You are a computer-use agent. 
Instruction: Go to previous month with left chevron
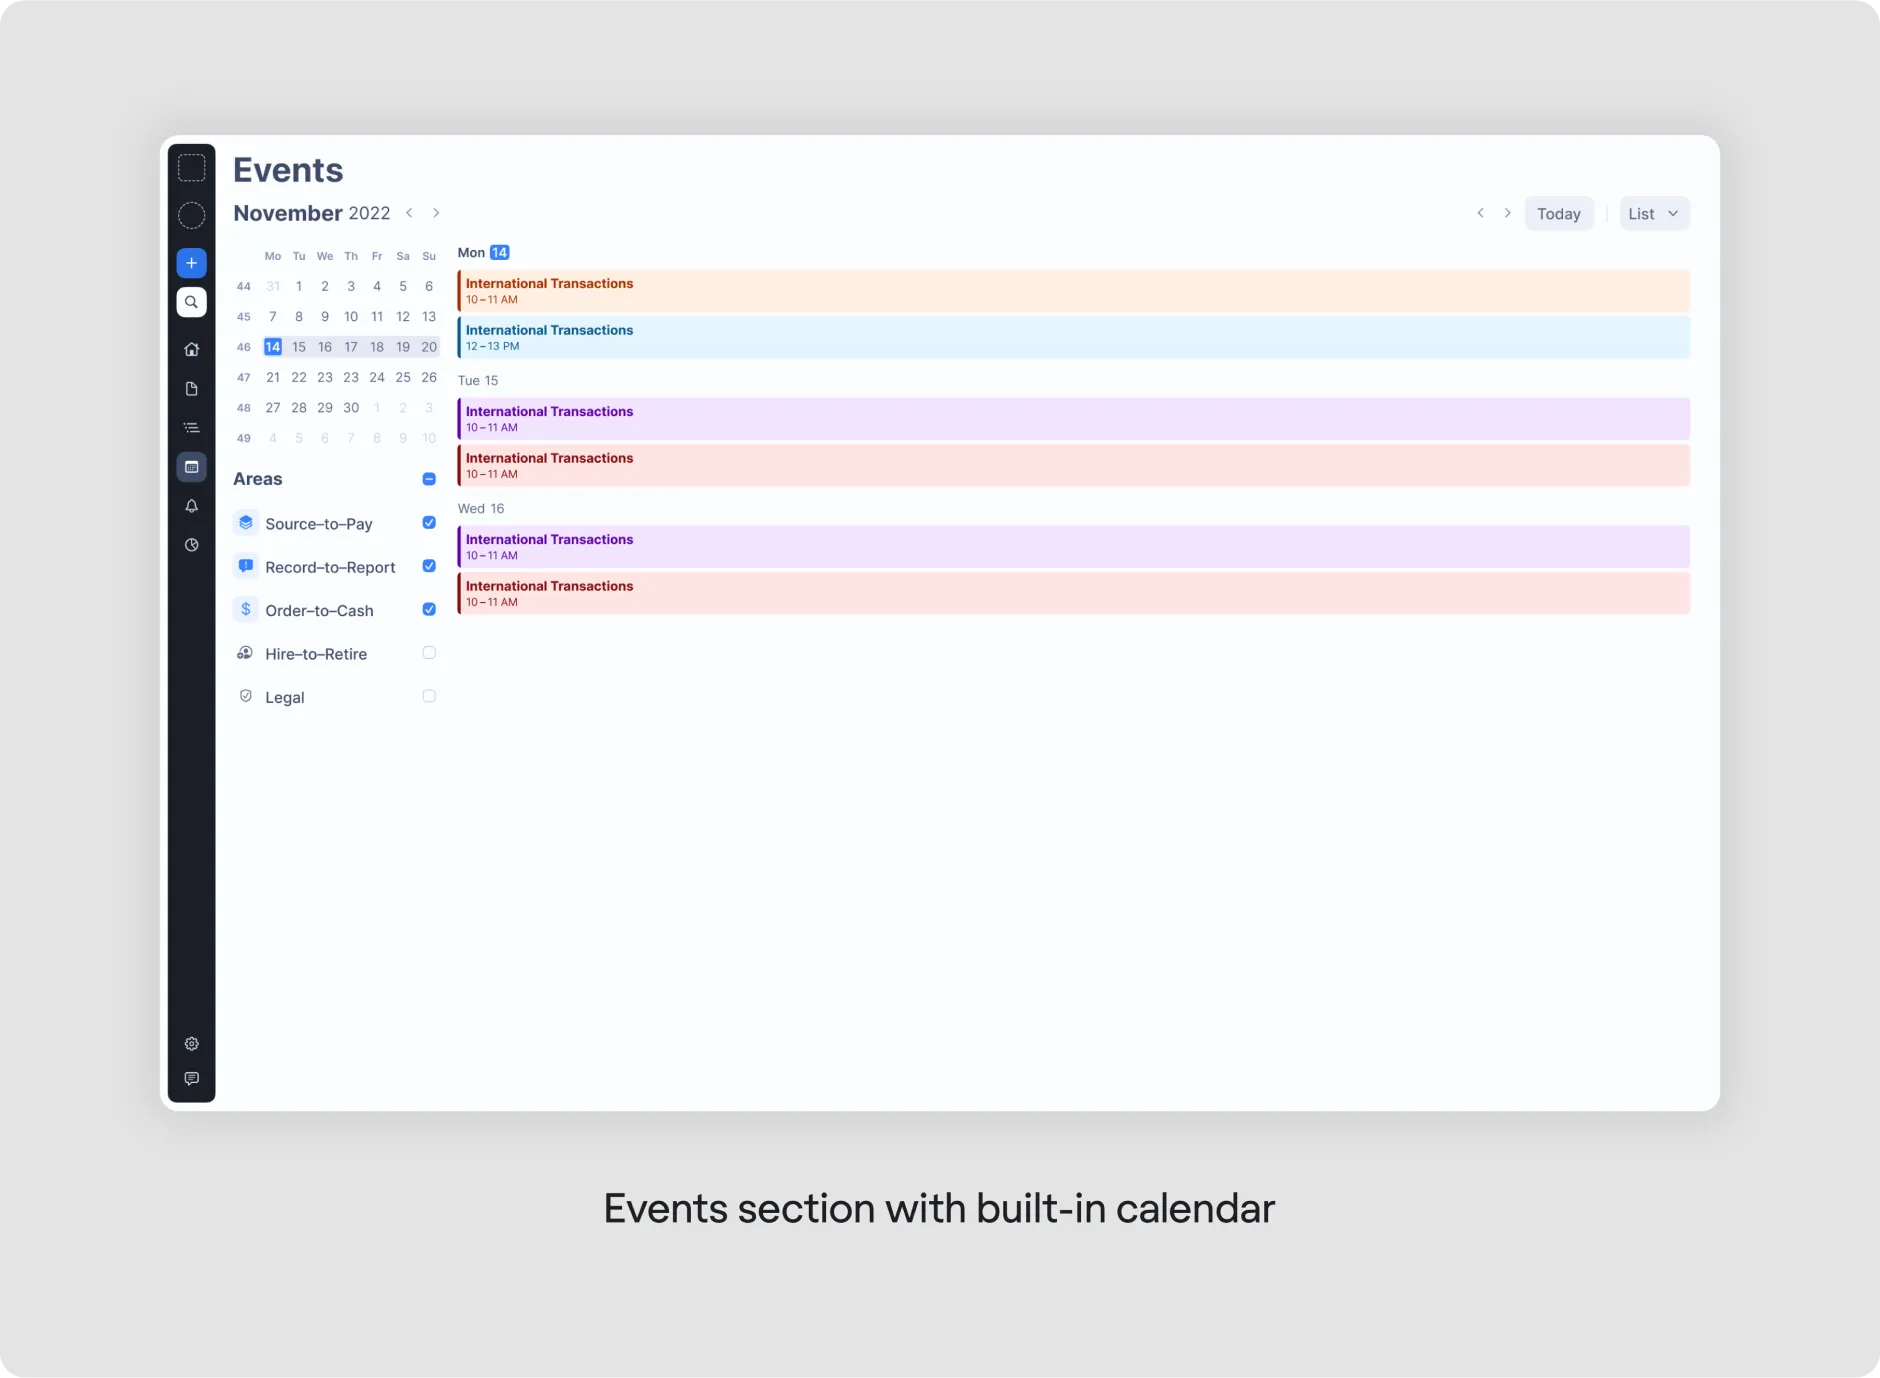(x=409, y=212)
